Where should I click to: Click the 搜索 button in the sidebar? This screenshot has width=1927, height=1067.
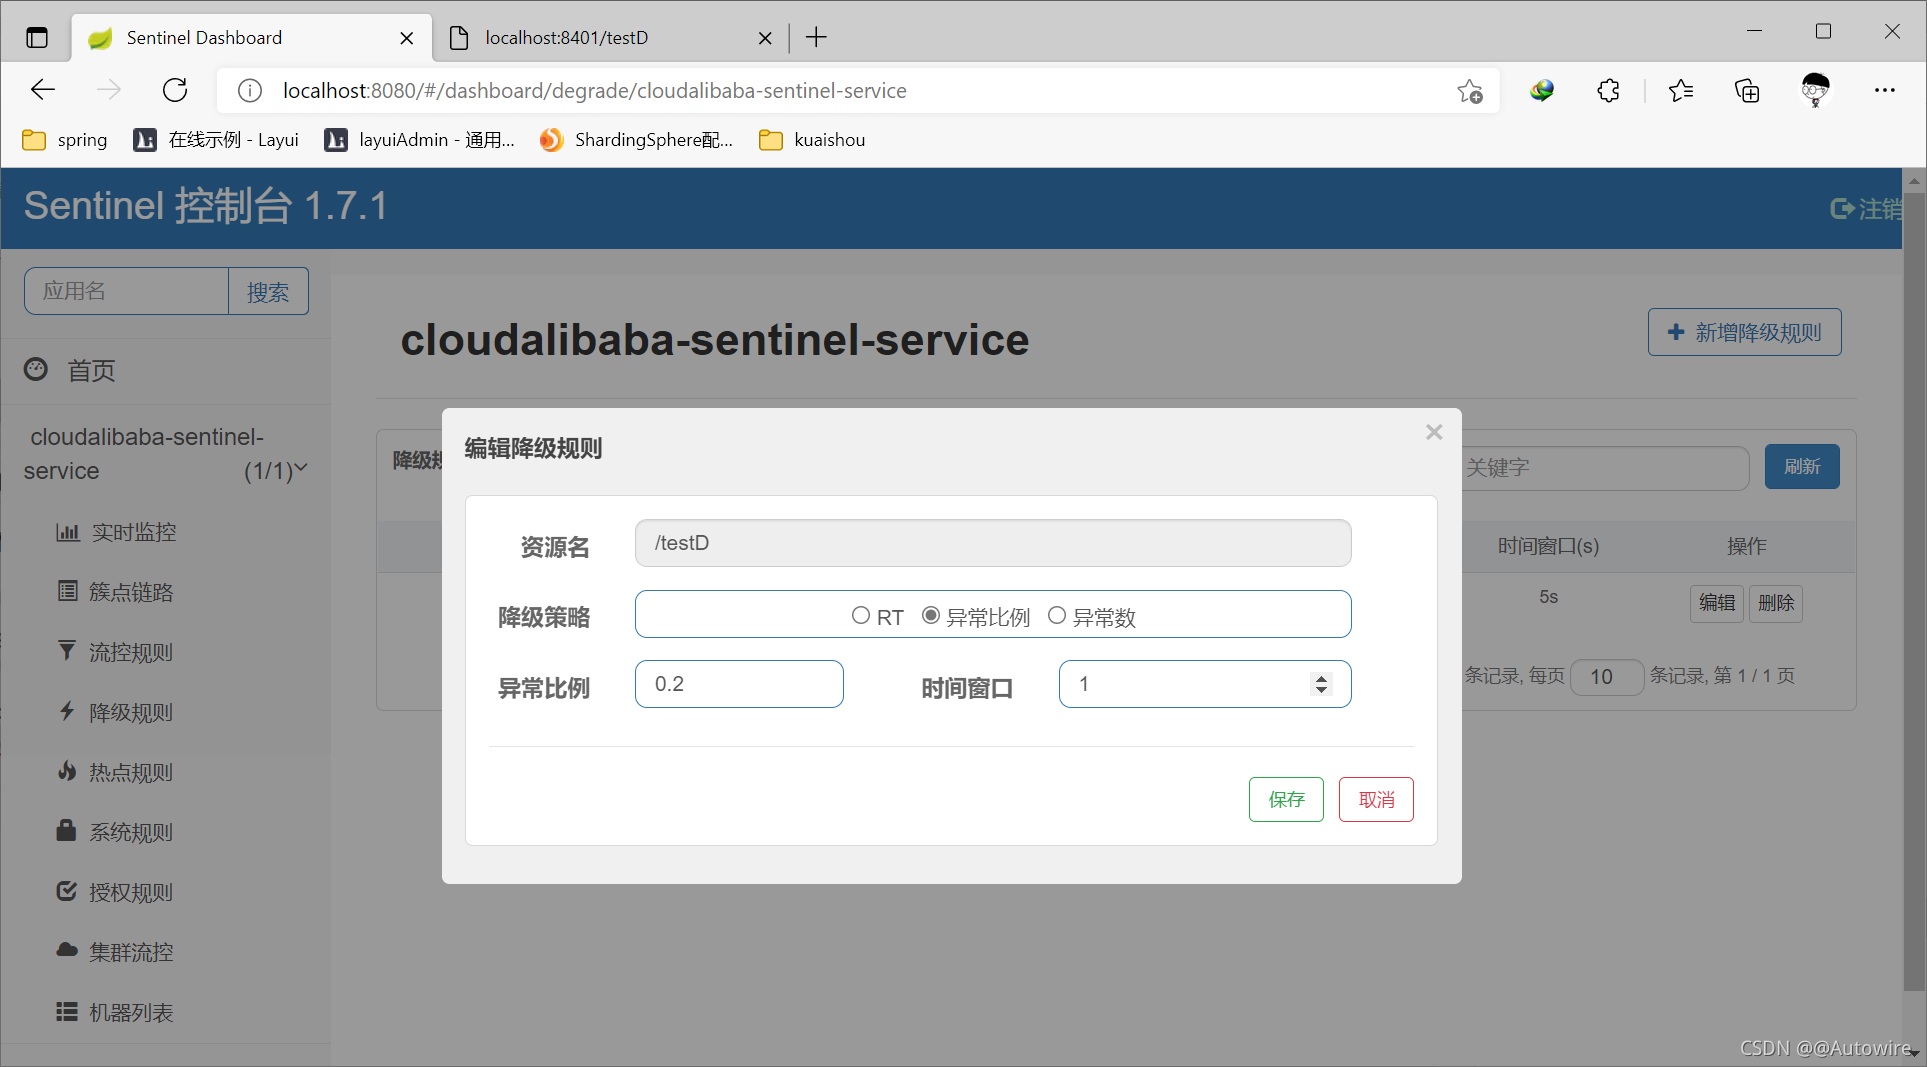(x=268, y=291)
